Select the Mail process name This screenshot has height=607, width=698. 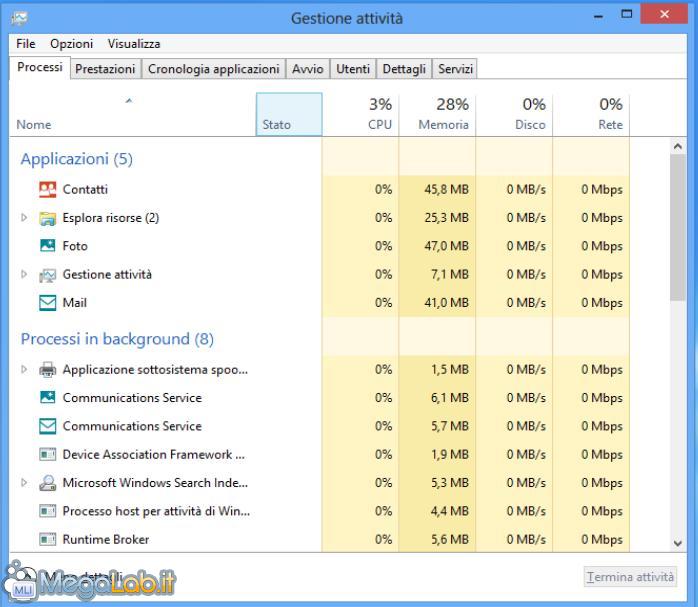74,303
